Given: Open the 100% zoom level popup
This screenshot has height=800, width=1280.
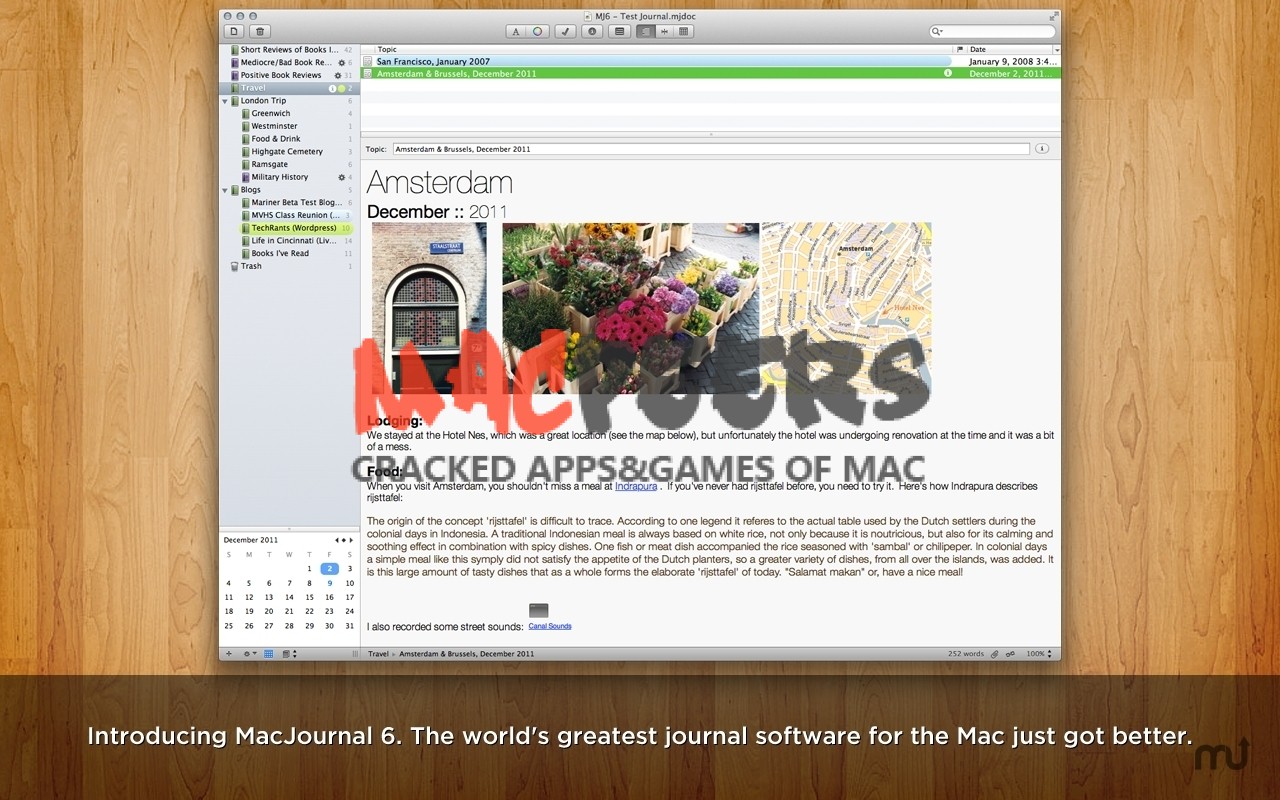Looking at the screenshot, I should click(1039, 654).
